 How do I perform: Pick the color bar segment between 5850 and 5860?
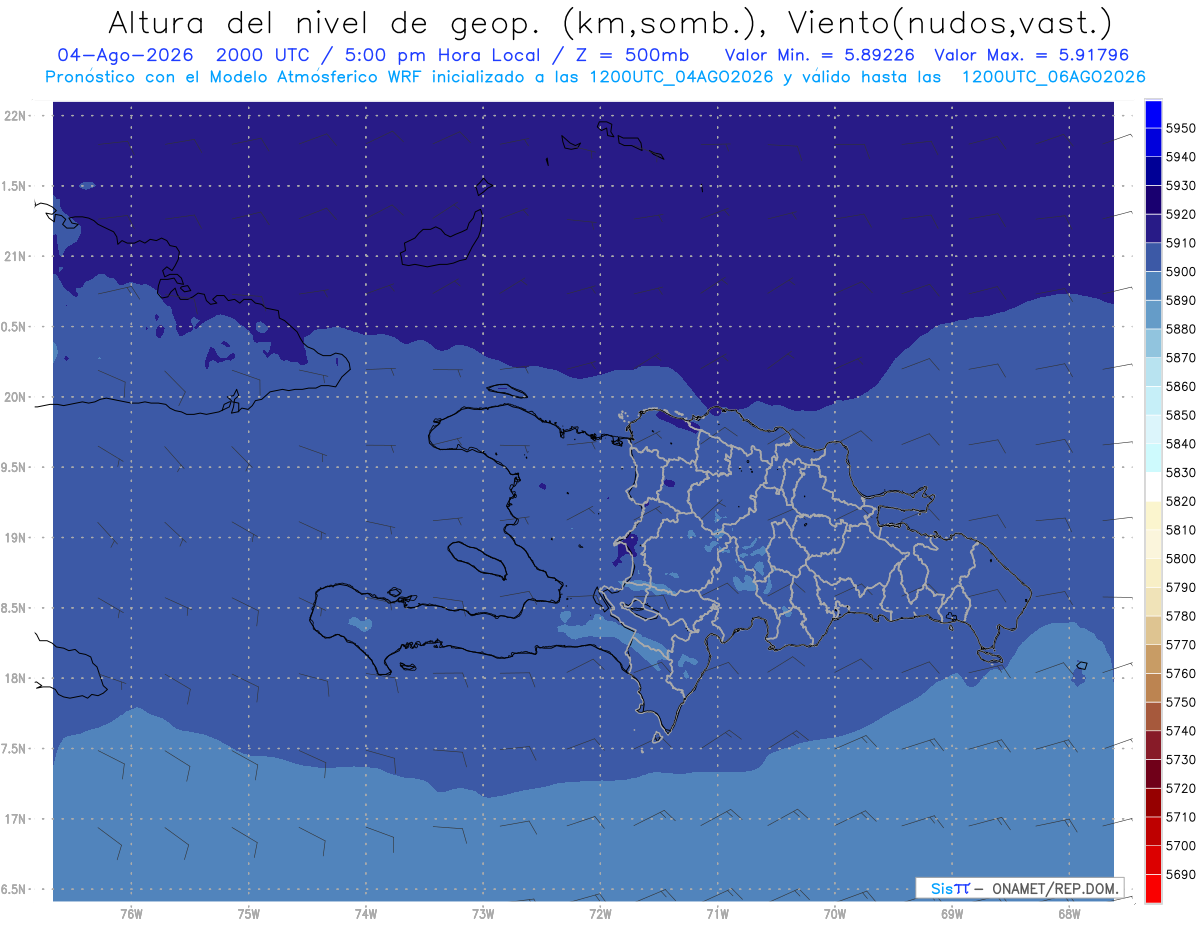tap(1153, 401)
